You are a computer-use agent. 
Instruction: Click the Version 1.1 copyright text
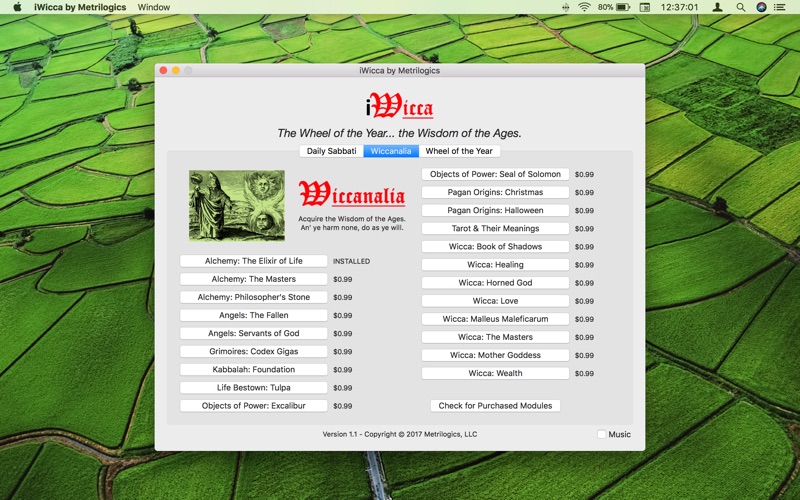click(x=399, y=434)
